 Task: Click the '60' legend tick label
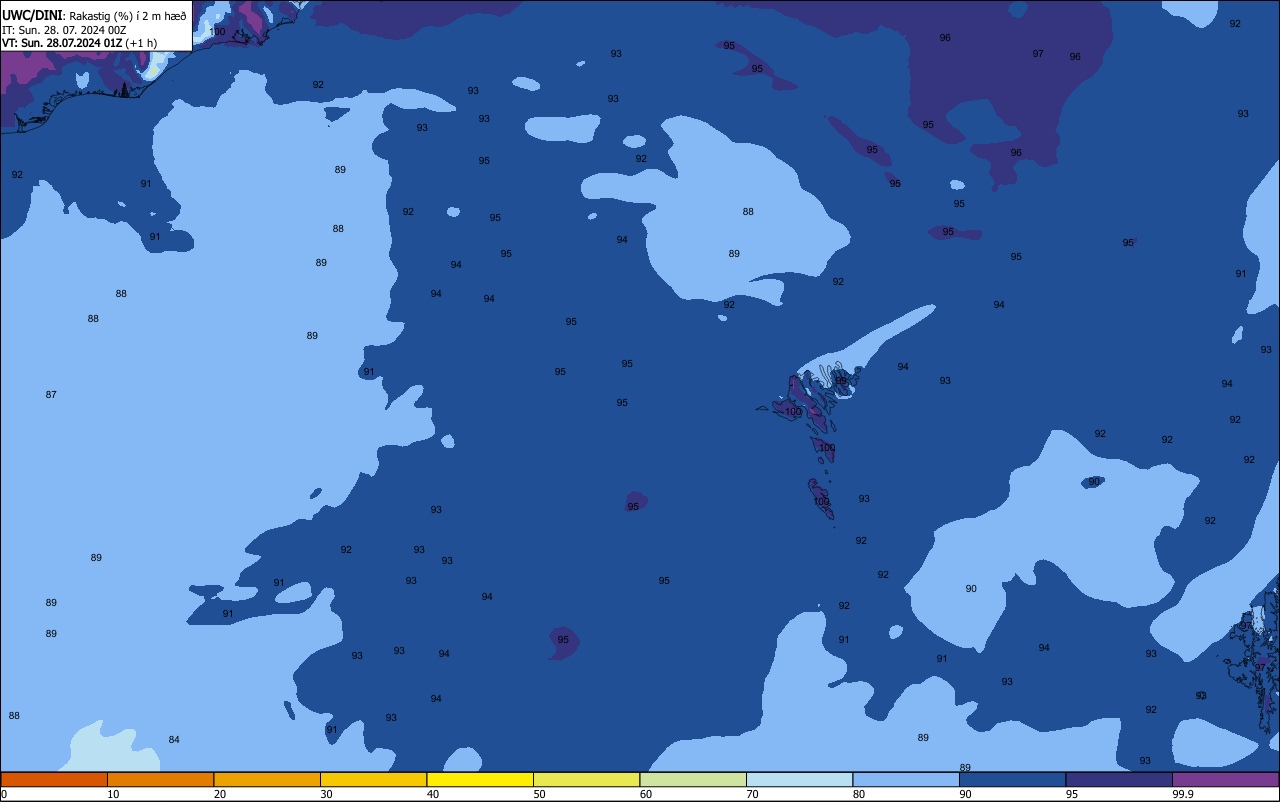coord(646,794)
